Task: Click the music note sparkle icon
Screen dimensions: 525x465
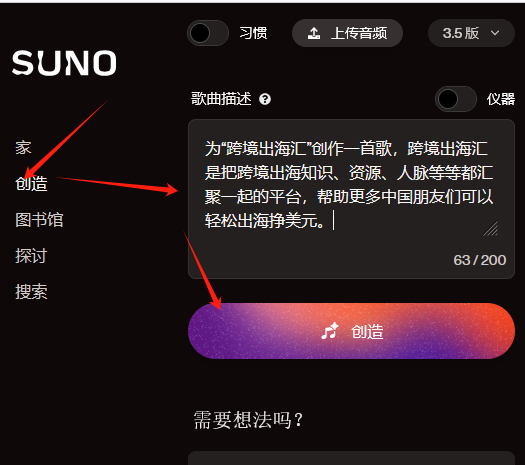Action: [x=330, y=331]
